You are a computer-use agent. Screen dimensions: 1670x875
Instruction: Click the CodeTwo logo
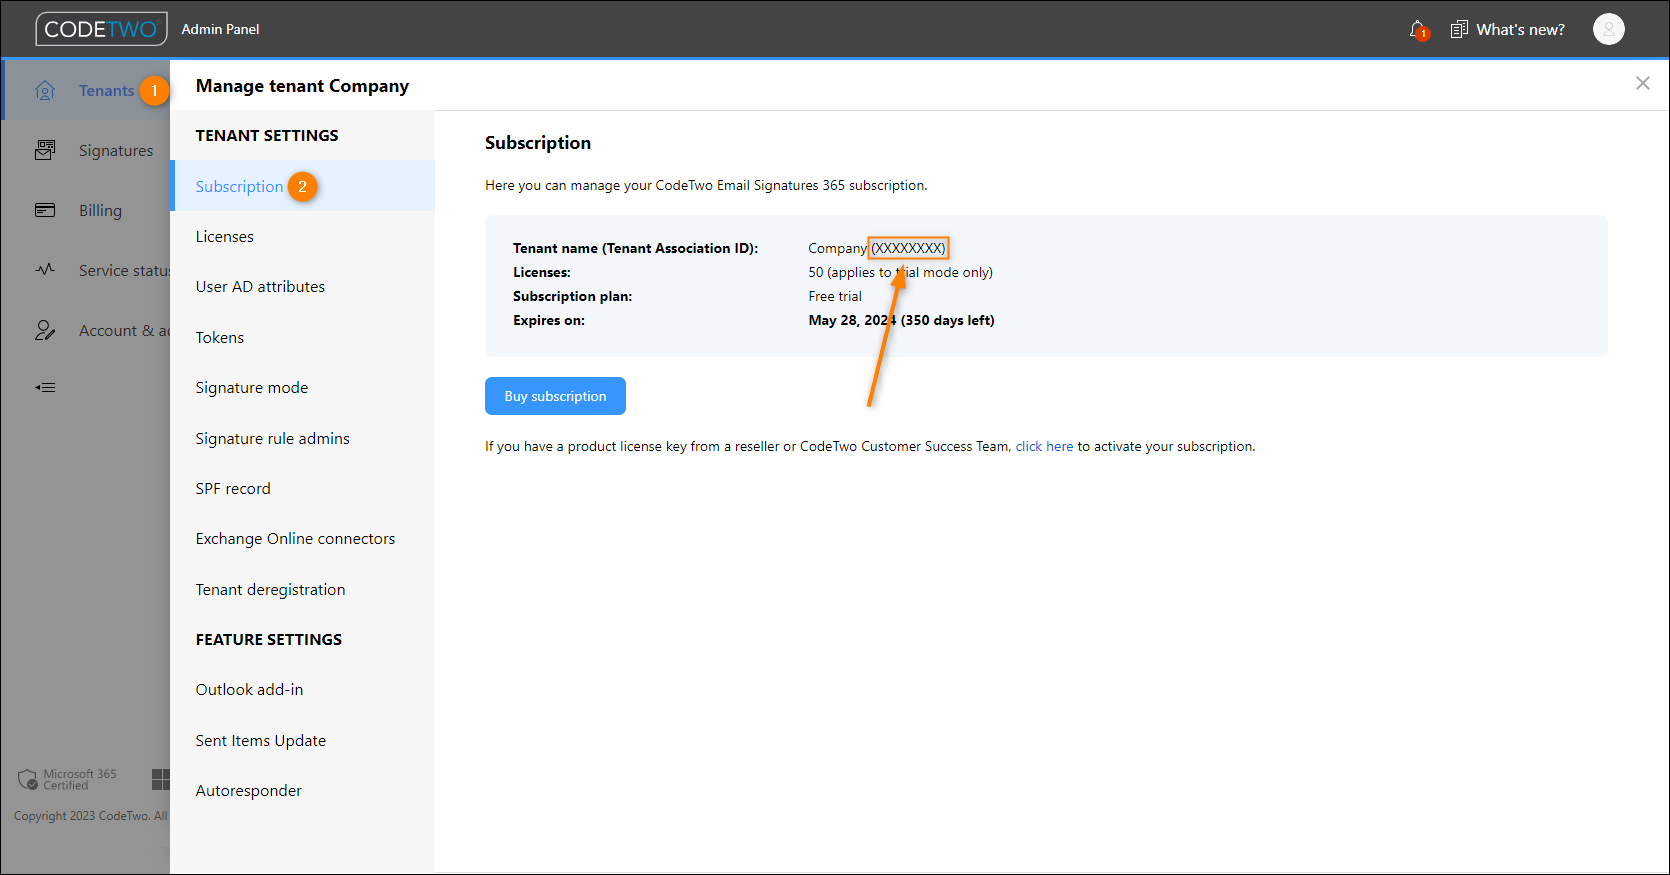coord(101,29)
